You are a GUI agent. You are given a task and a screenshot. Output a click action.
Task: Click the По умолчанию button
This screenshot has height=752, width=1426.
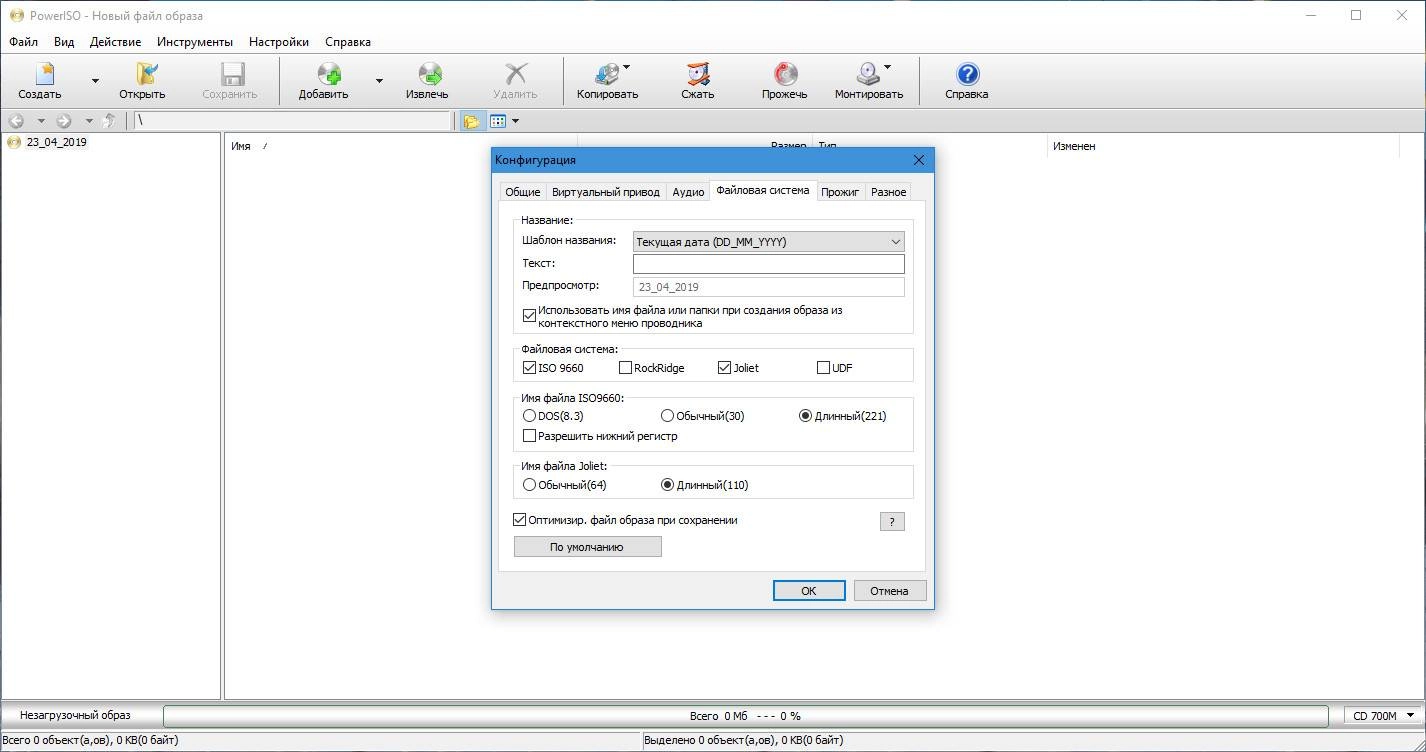click(587, 547)
